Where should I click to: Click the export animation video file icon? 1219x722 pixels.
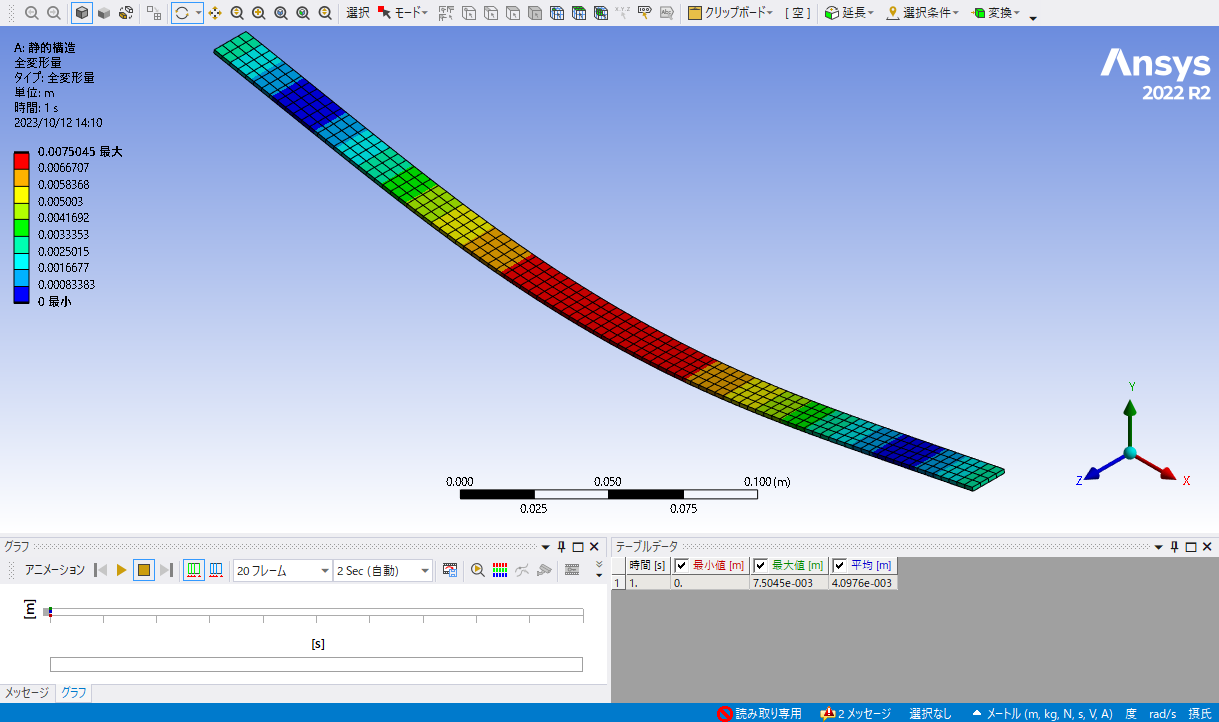[x=450, y=570]
